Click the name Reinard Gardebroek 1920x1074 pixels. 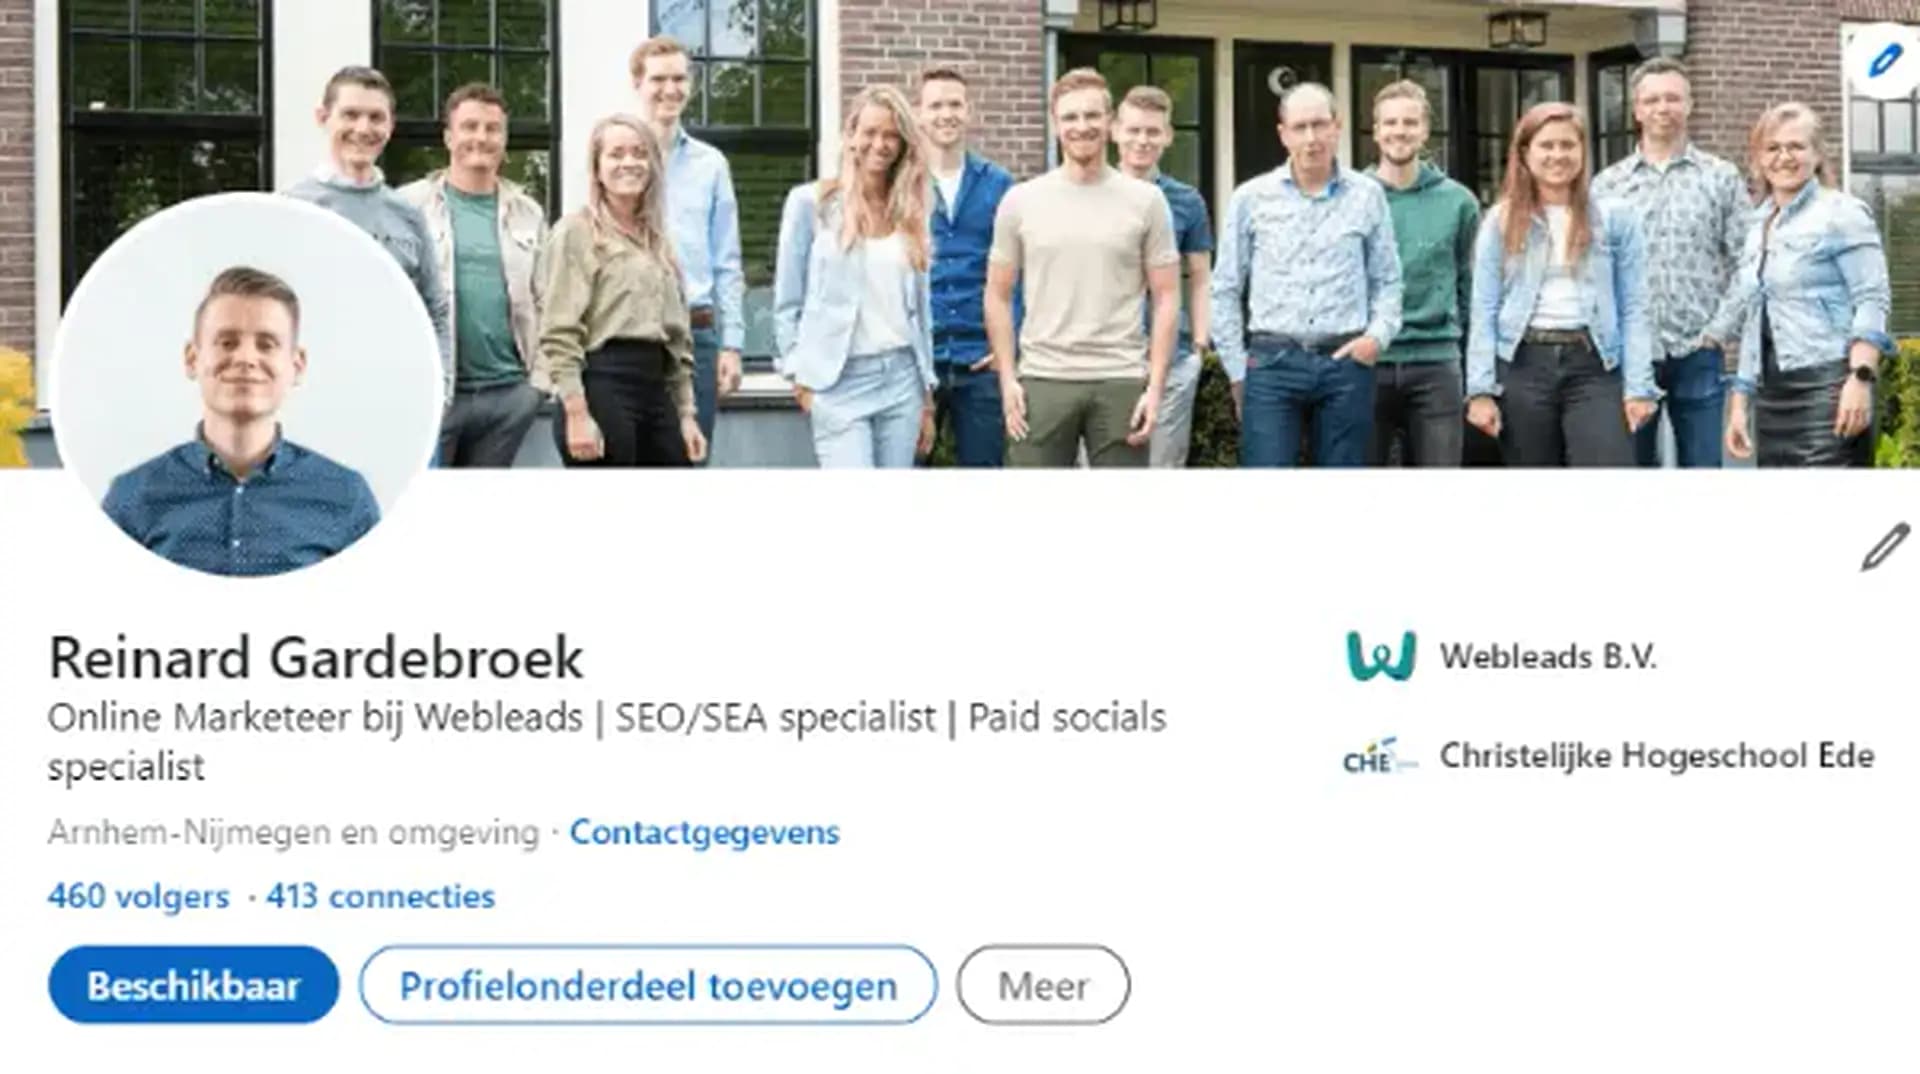click(x=316, y=658)
